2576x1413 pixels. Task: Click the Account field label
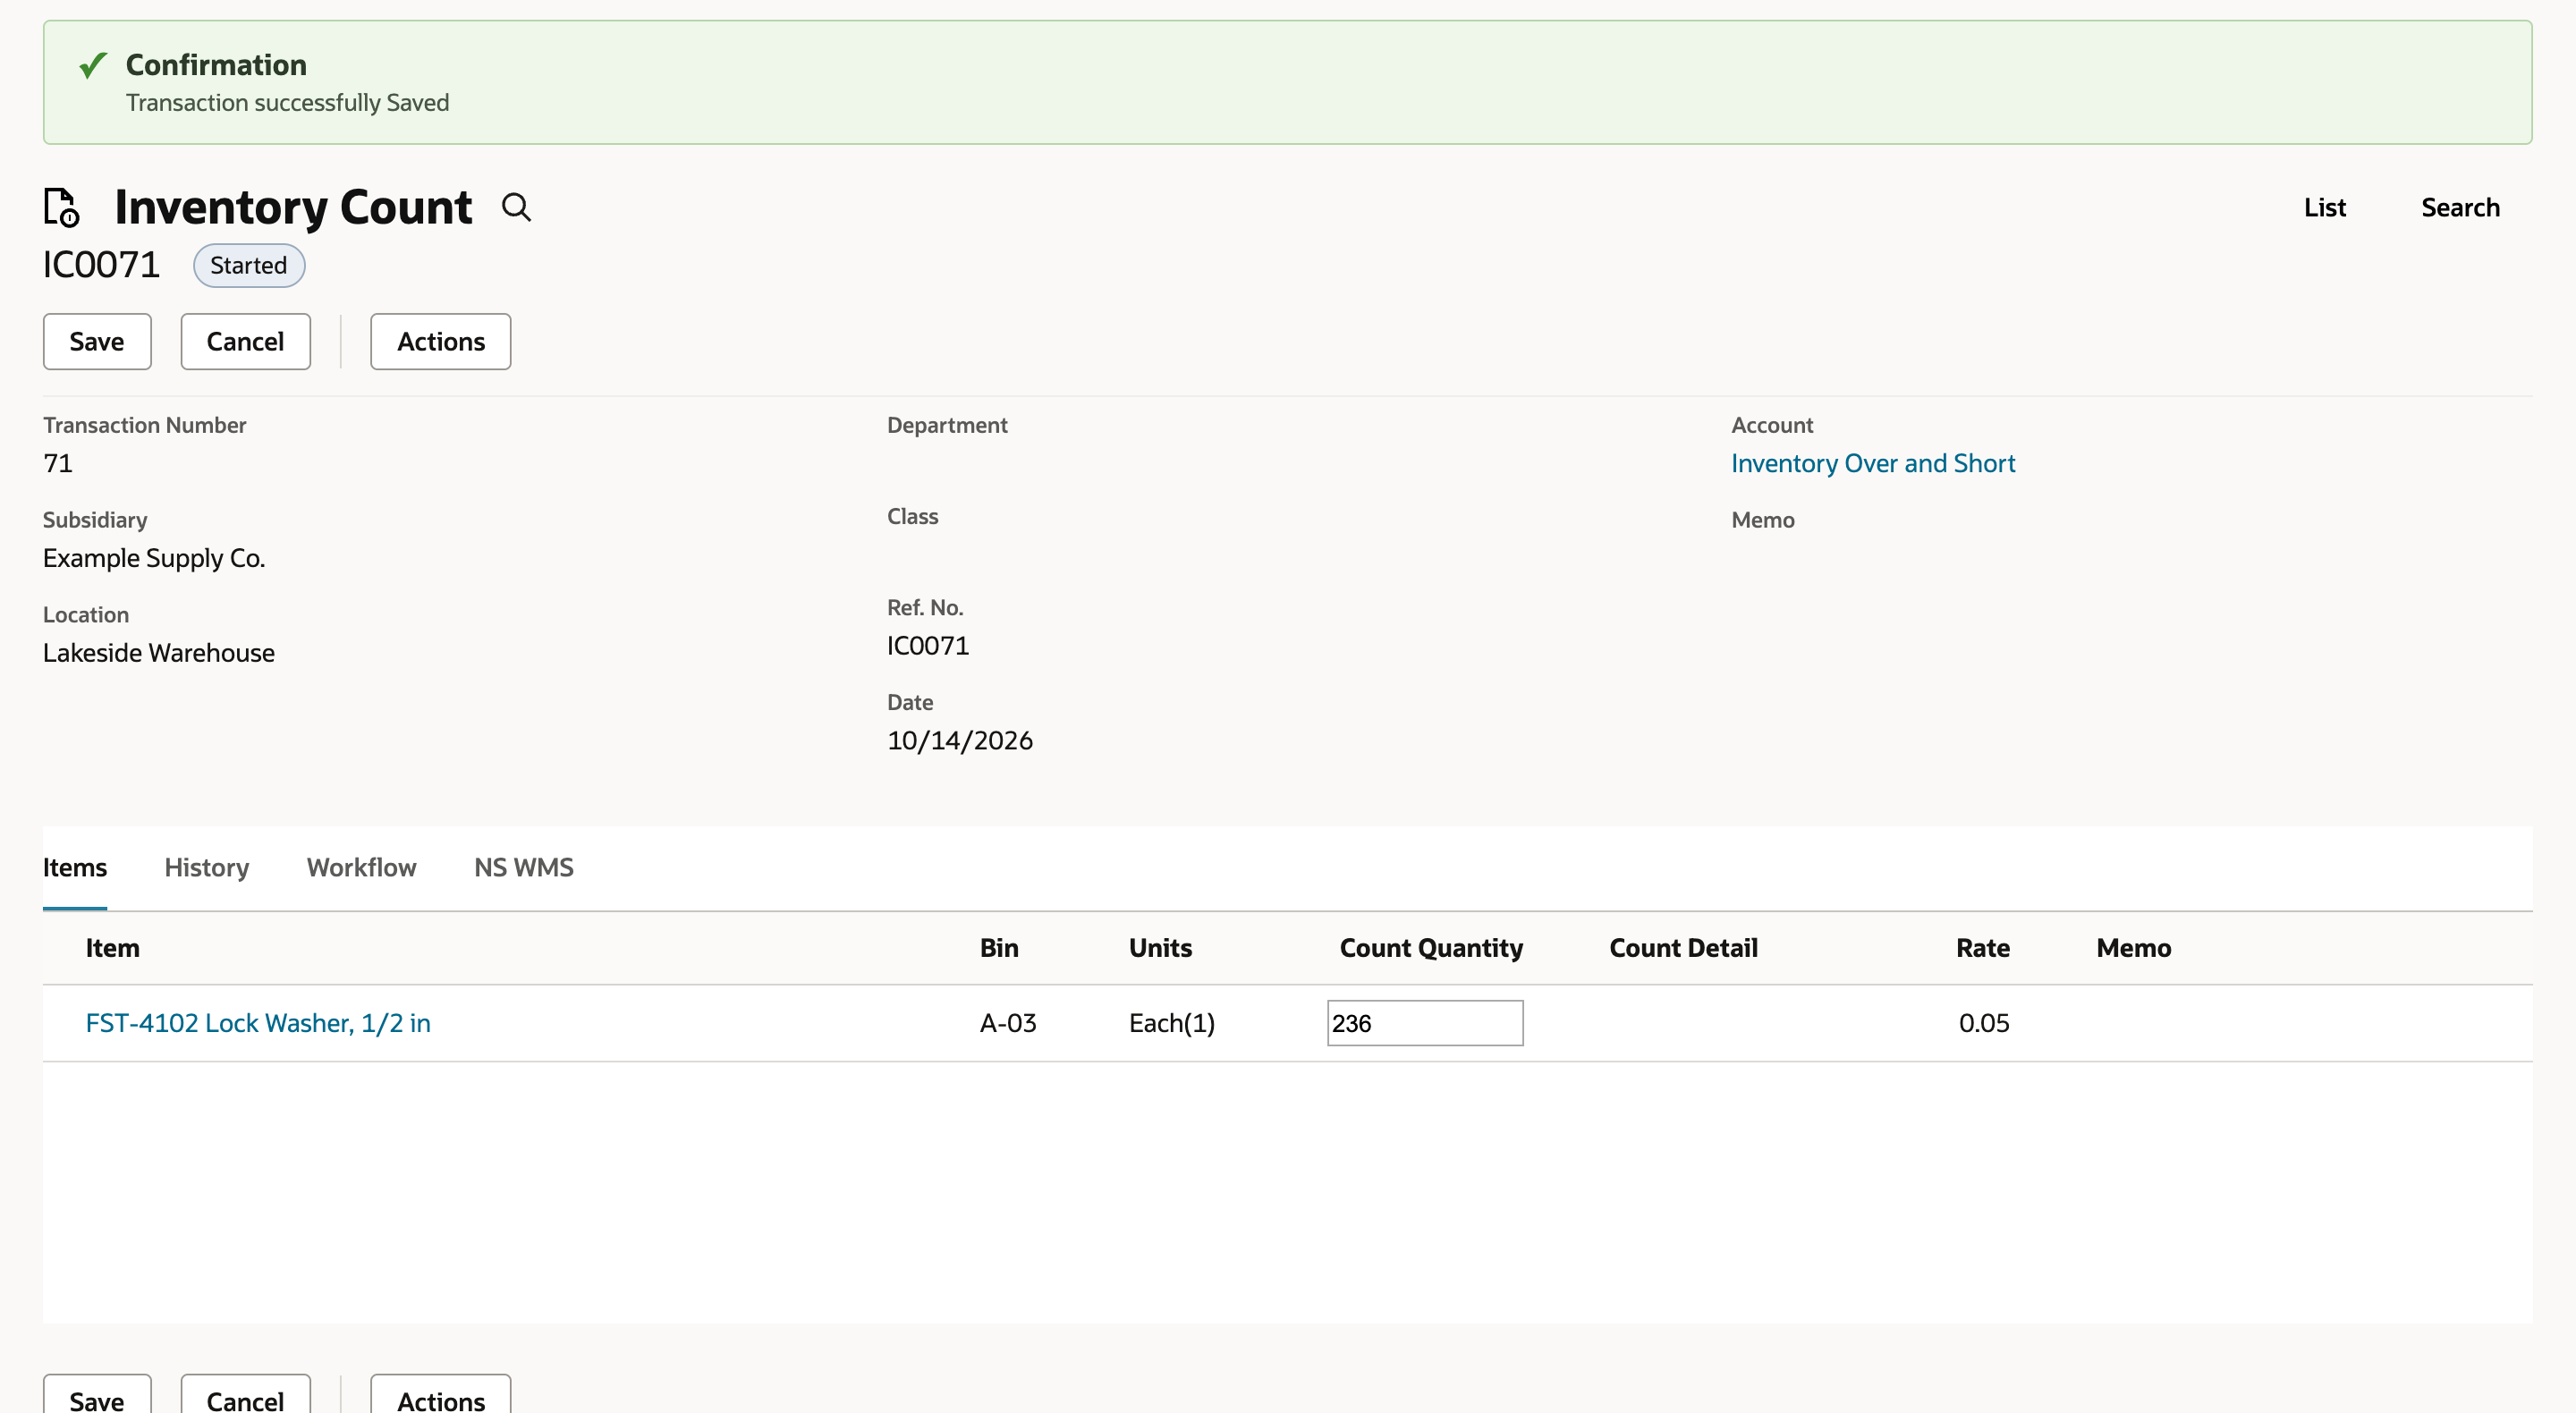pyautogui.click(x=1772, y=425)
